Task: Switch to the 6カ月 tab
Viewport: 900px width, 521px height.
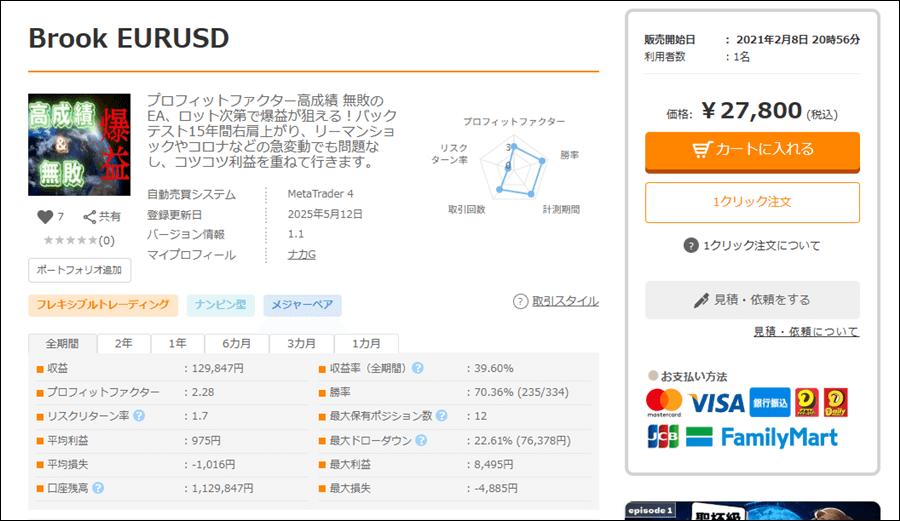Action: 237,343
